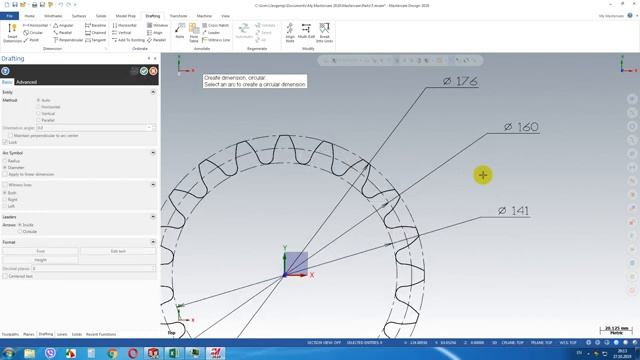
Task: Select the Witness Line tool
Action: pos(216,40)
